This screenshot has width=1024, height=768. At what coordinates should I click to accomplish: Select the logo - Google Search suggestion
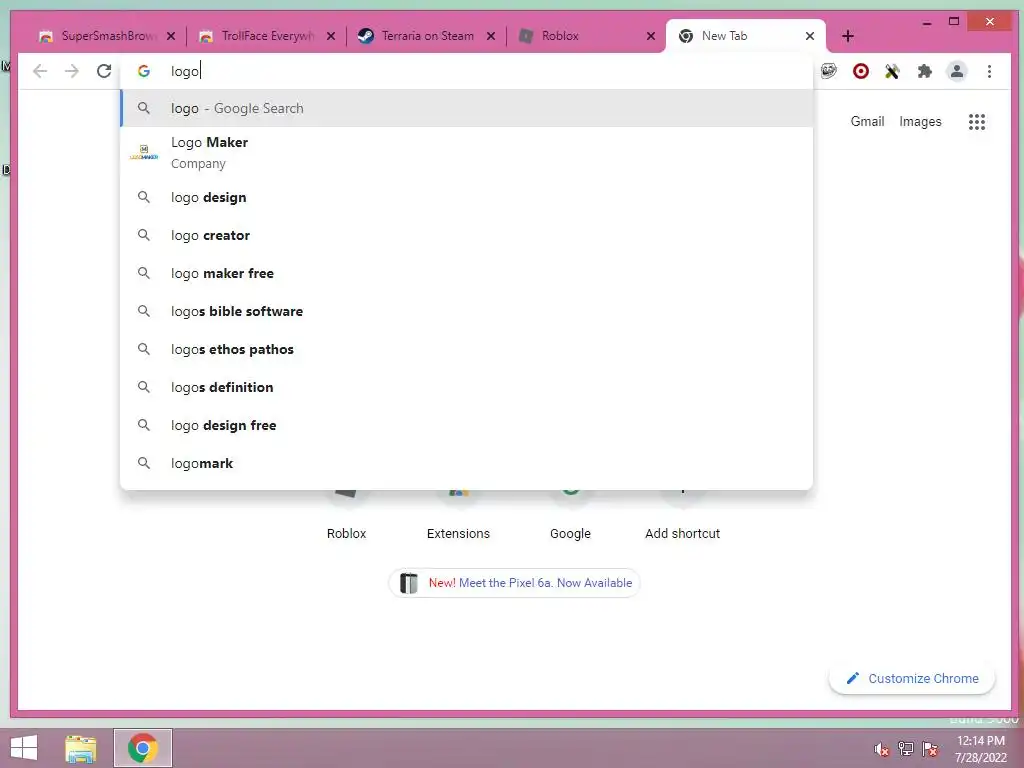click(x=466, y=108)
